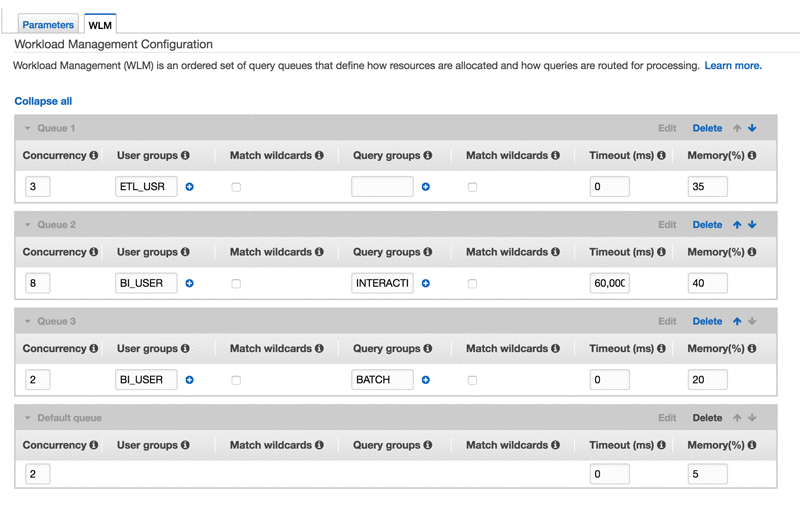This screenshot has height=511, width=800.
Task: Toggle user group wildcards for Queue 3
Action: click(236, 380)
